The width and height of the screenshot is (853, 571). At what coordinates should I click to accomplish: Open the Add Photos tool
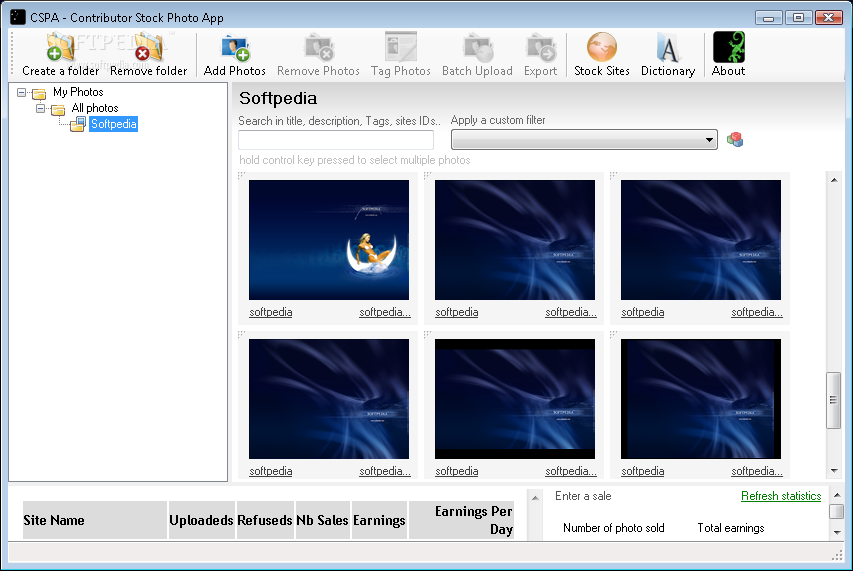[234, 54]
